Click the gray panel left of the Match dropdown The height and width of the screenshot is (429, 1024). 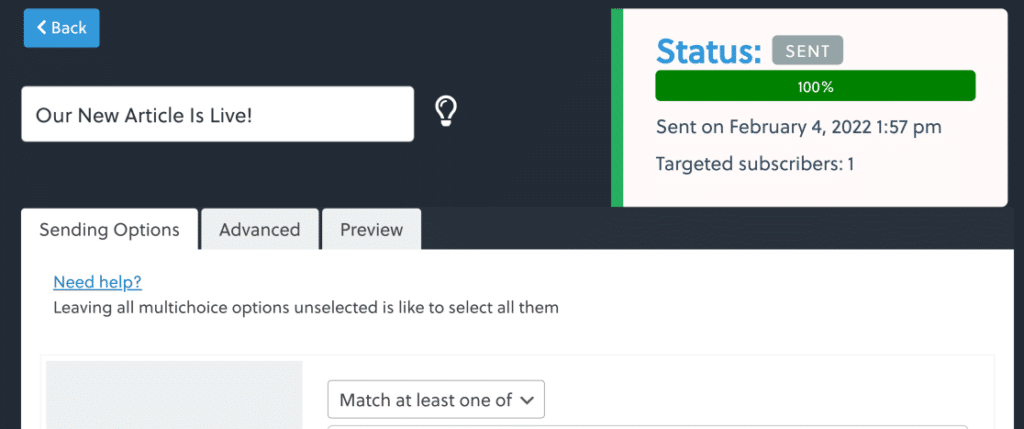174,396
